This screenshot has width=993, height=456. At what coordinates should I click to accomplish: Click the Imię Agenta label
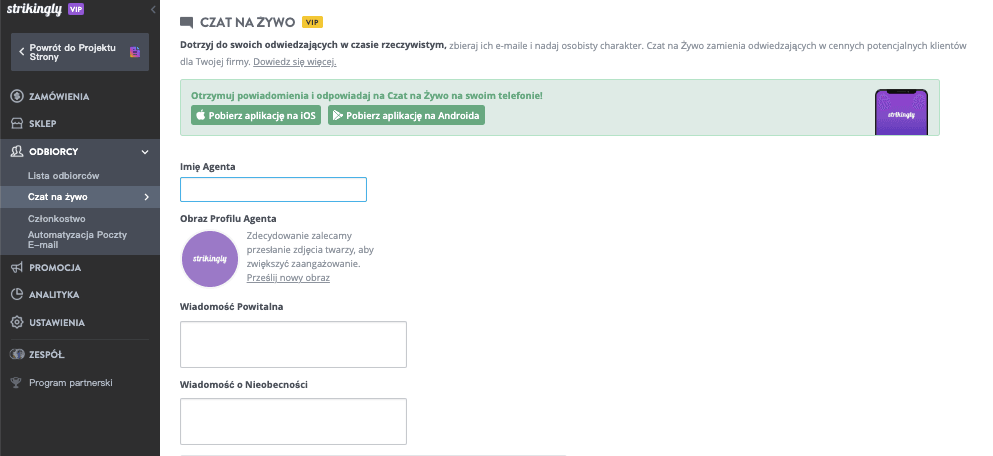(x=208, y=167)
